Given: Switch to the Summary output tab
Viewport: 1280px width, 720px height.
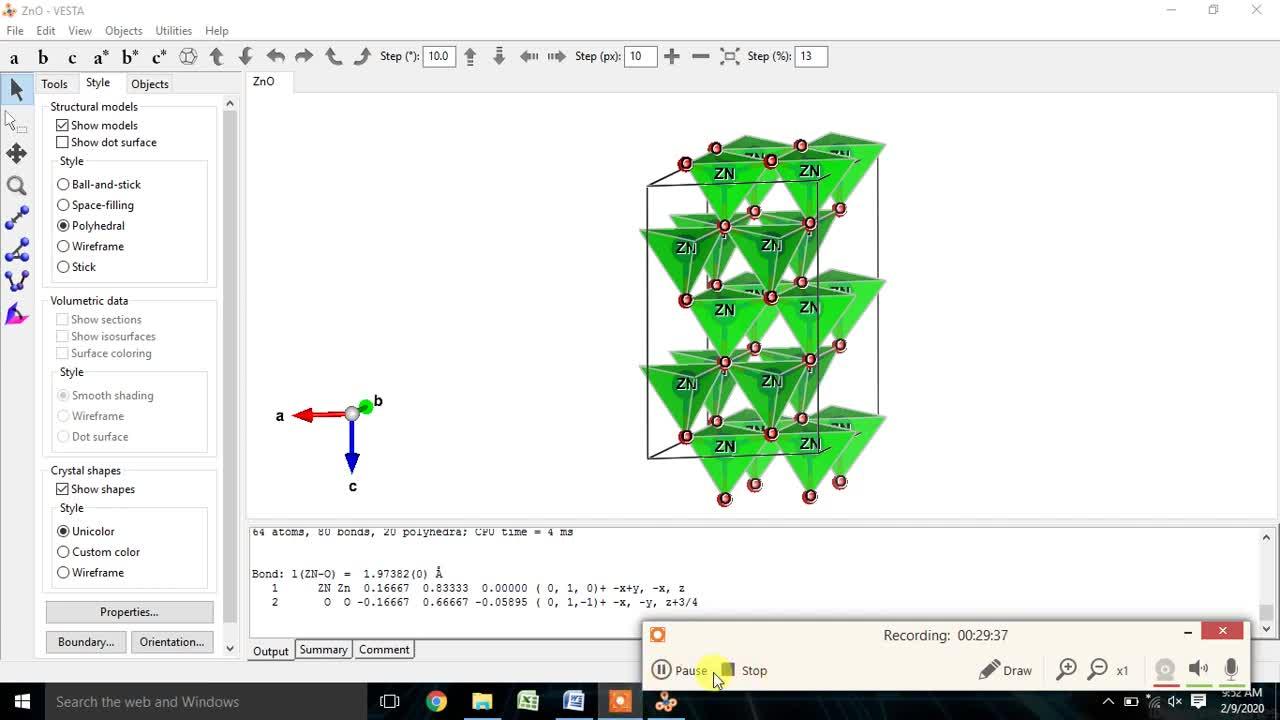Looking at the screenshot, I should [323, 650].
